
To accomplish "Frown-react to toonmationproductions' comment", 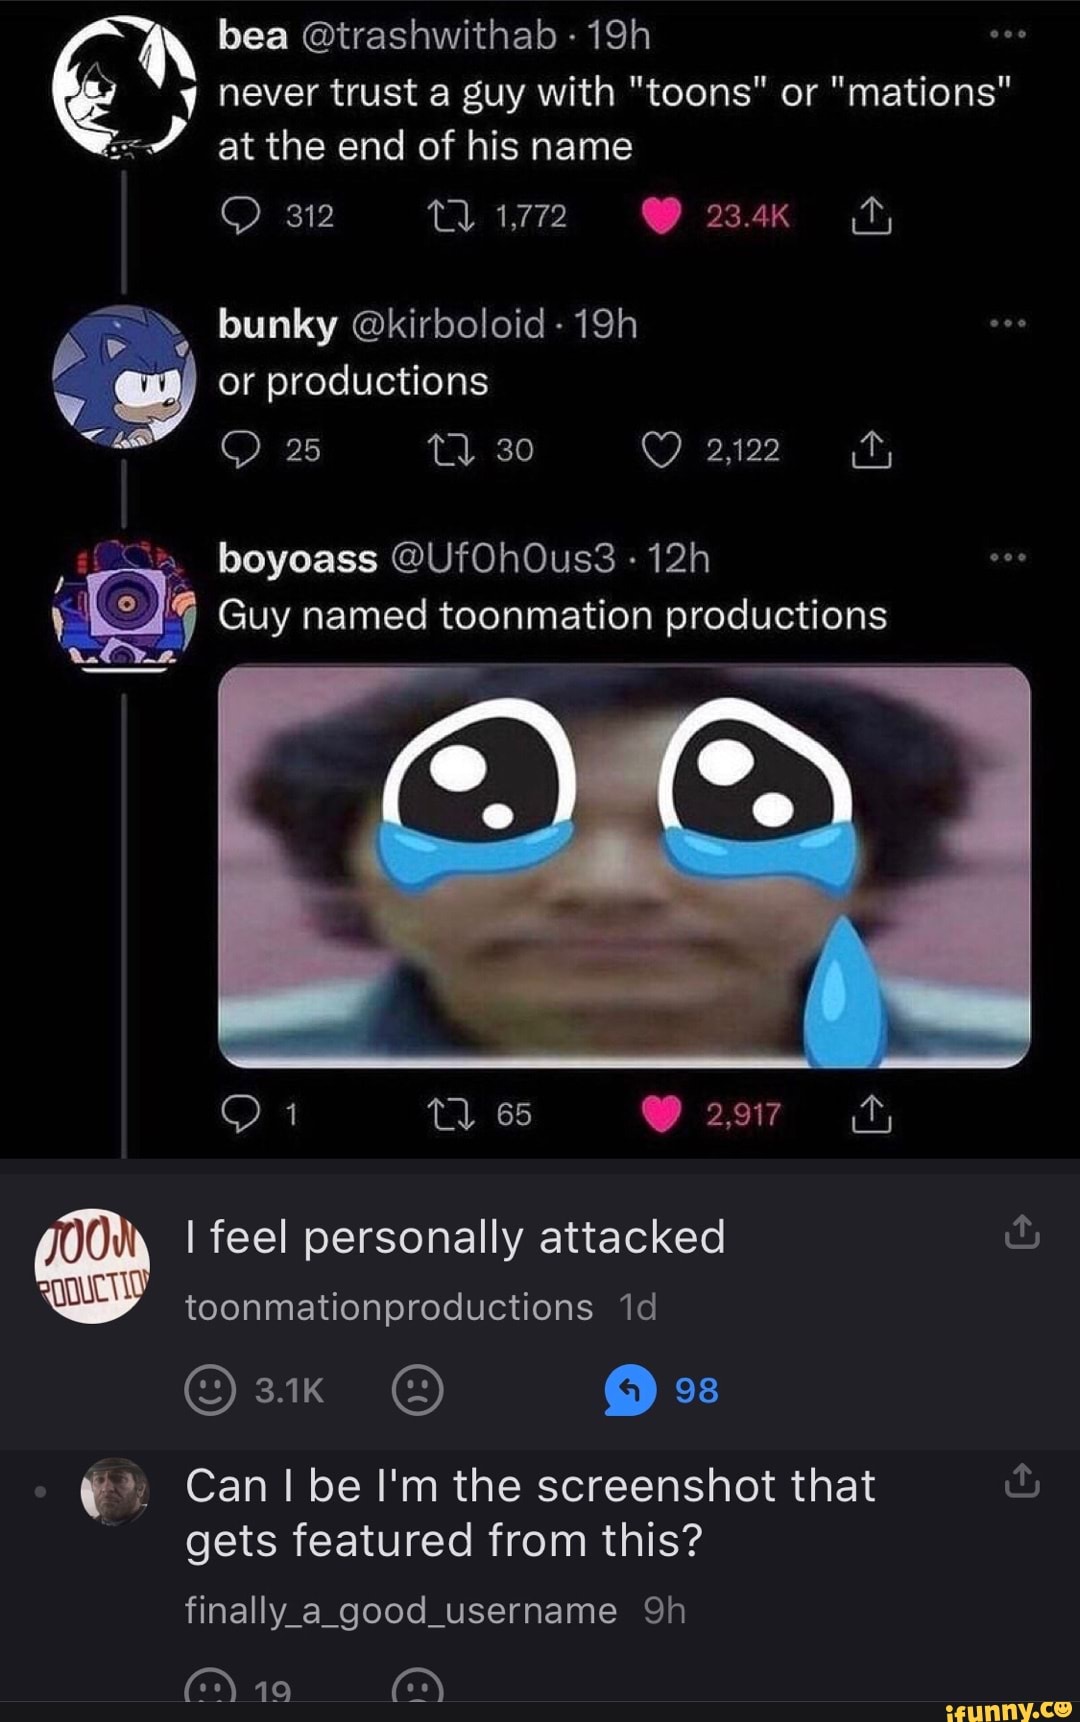I will pos(417,1390).
